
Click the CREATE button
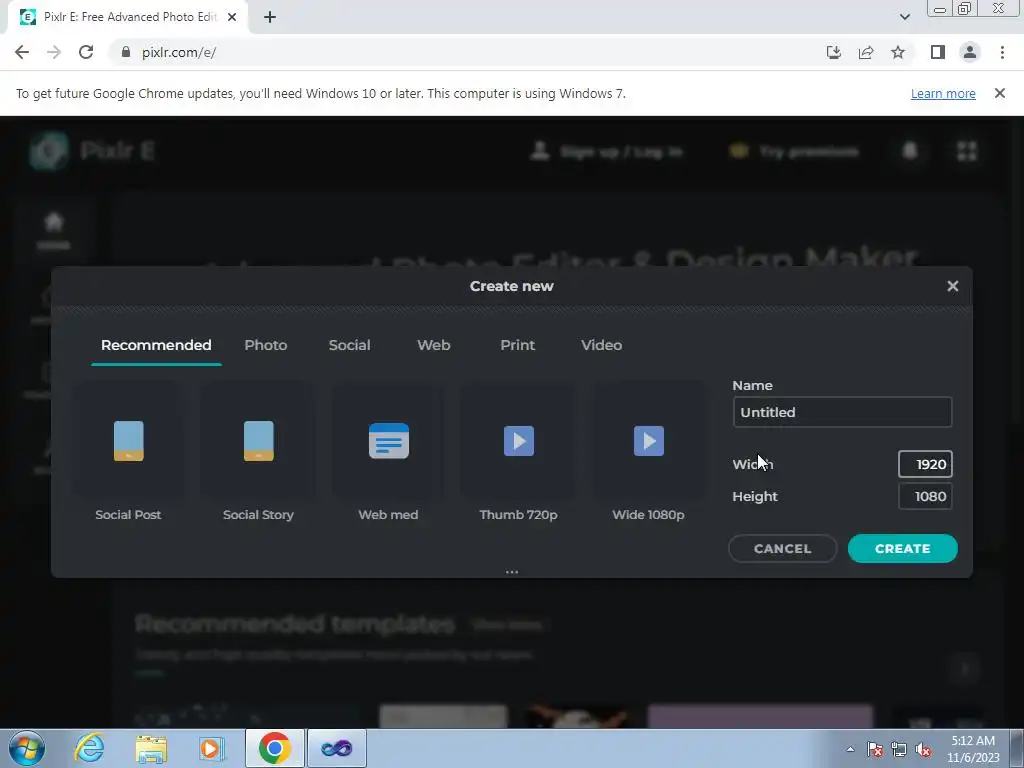[903, 549]
